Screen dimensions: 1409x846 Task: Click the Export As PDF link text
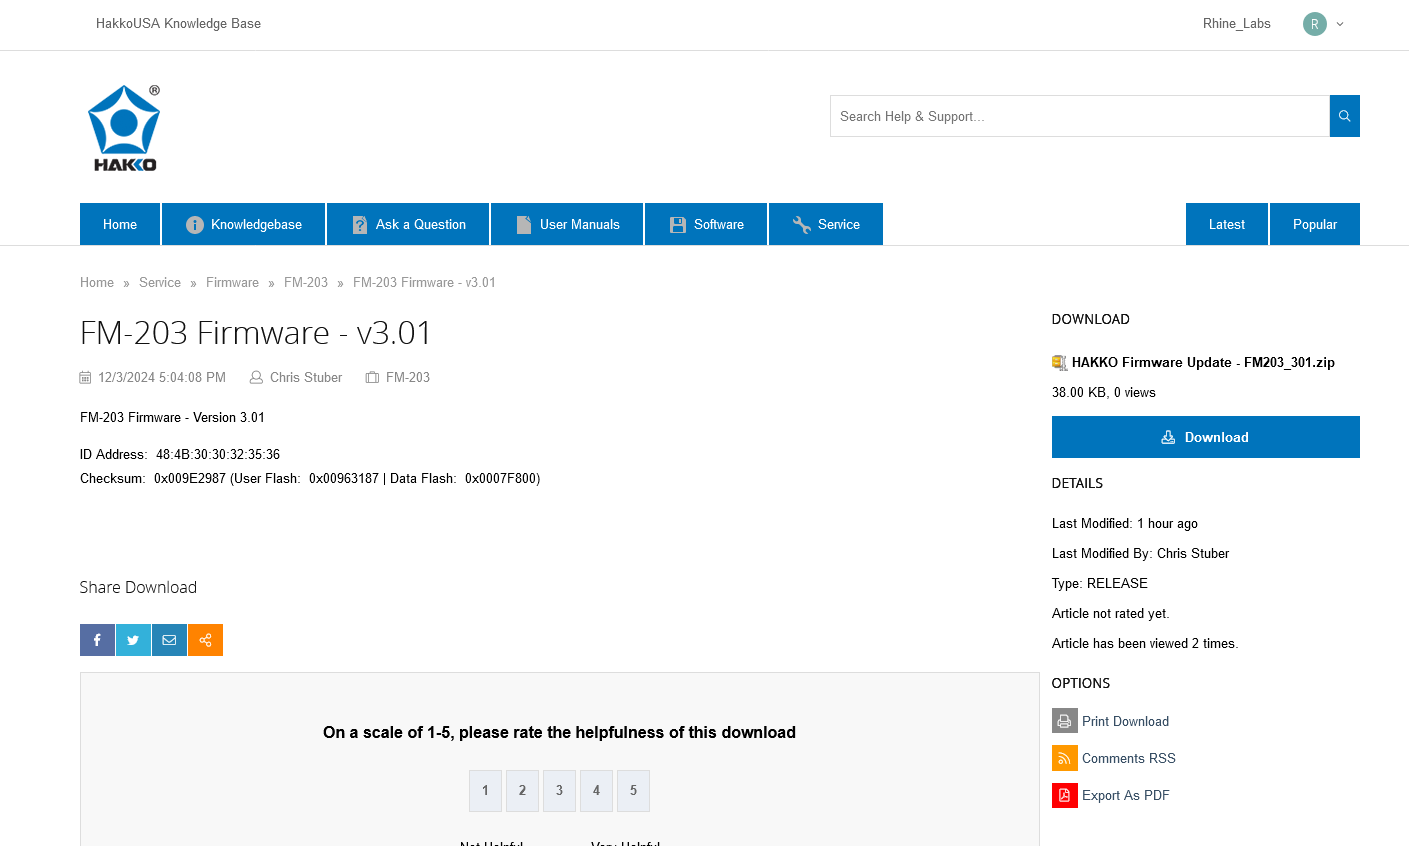[x=1126, y=795]
